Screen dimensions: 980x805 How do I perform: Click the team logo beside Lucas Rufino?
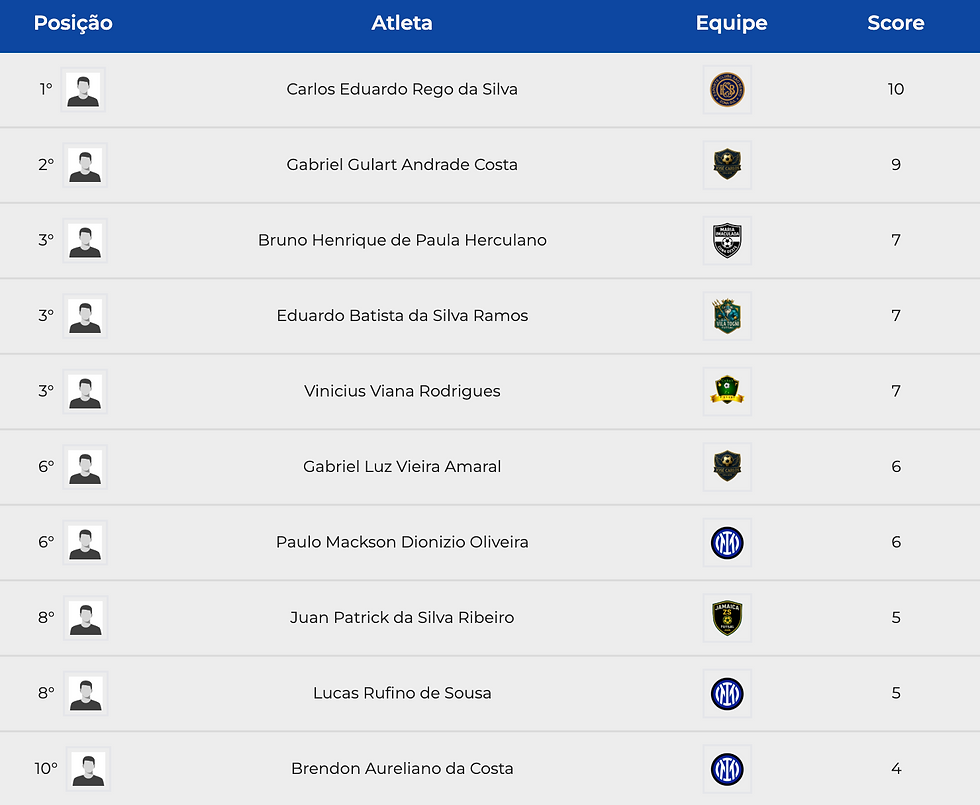(x=727, y=694)
